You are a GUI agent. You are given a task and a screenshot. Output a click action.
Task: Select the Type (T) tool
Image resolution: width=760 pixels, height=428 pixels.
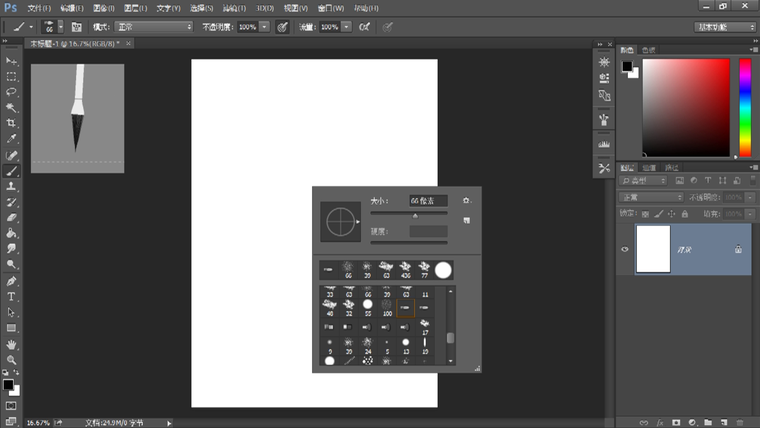(x=12, y=297)
